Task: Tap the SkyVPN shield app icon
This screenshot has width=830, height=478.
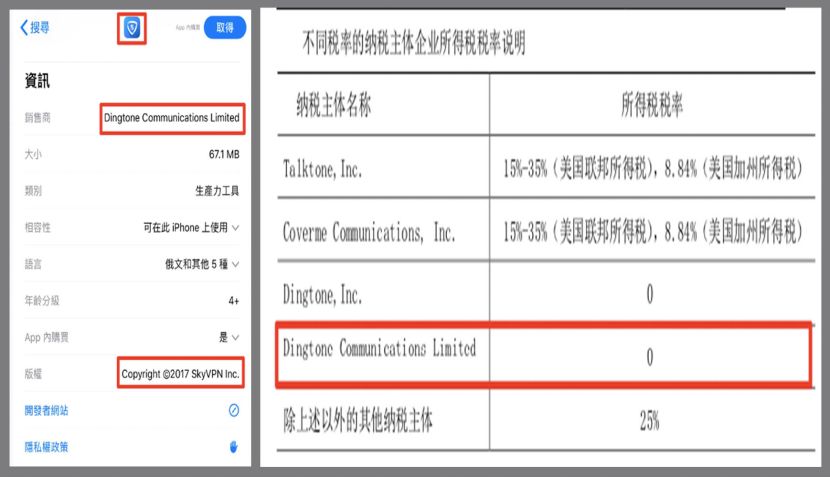Action: click(132, 28)
